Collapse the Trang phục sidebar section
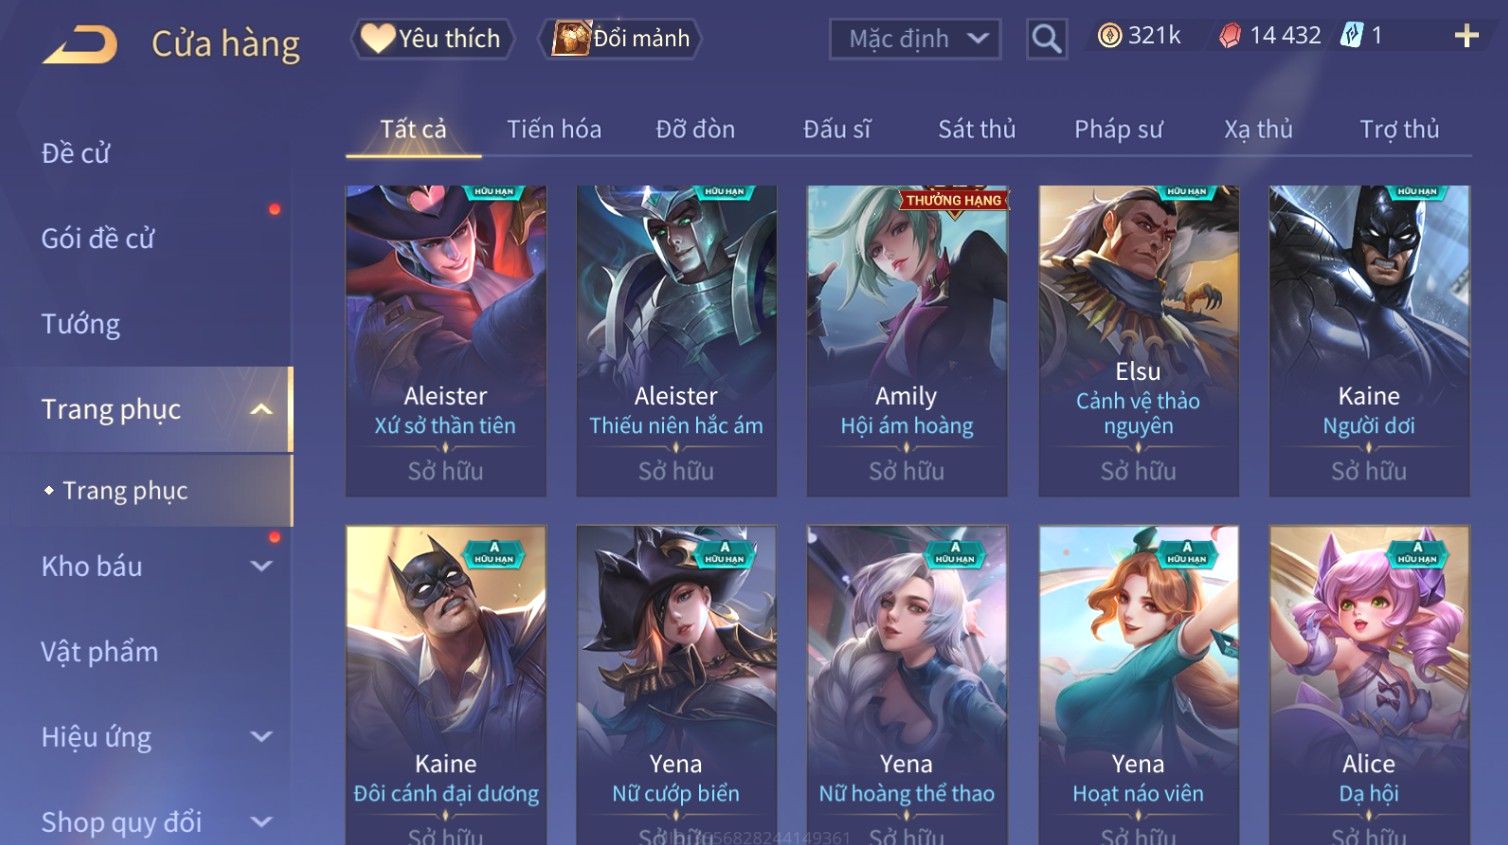This screenshot has width=1508, height=845. (261, 409)
